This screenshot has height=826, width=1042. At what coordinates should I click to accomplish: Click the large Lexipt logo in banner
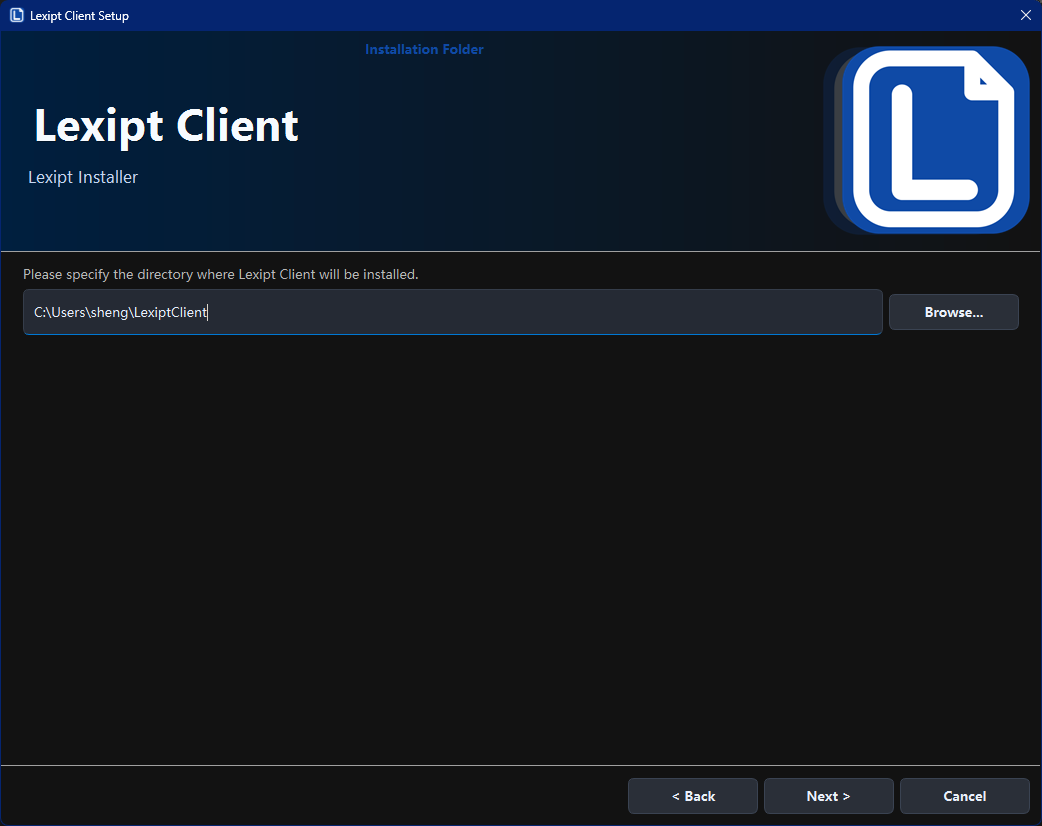tap(930, 140)
